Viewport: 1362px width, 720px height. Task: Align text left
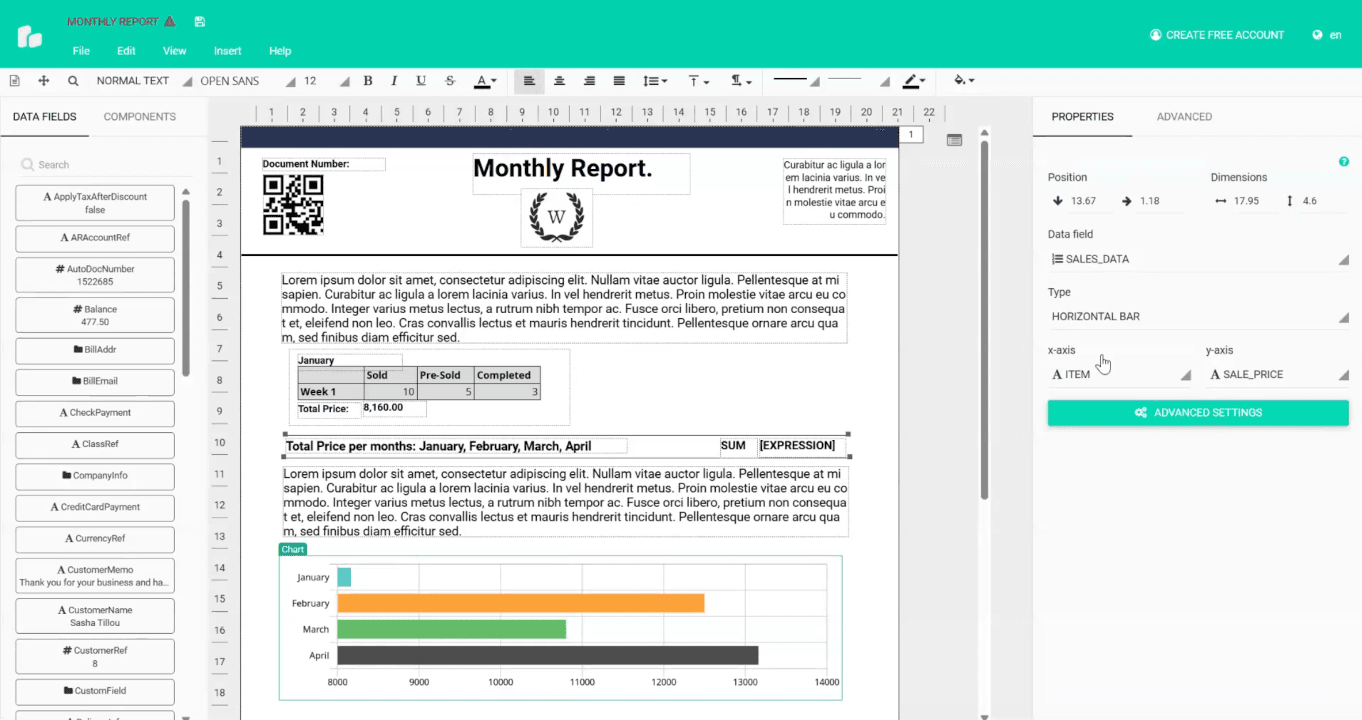529,81
